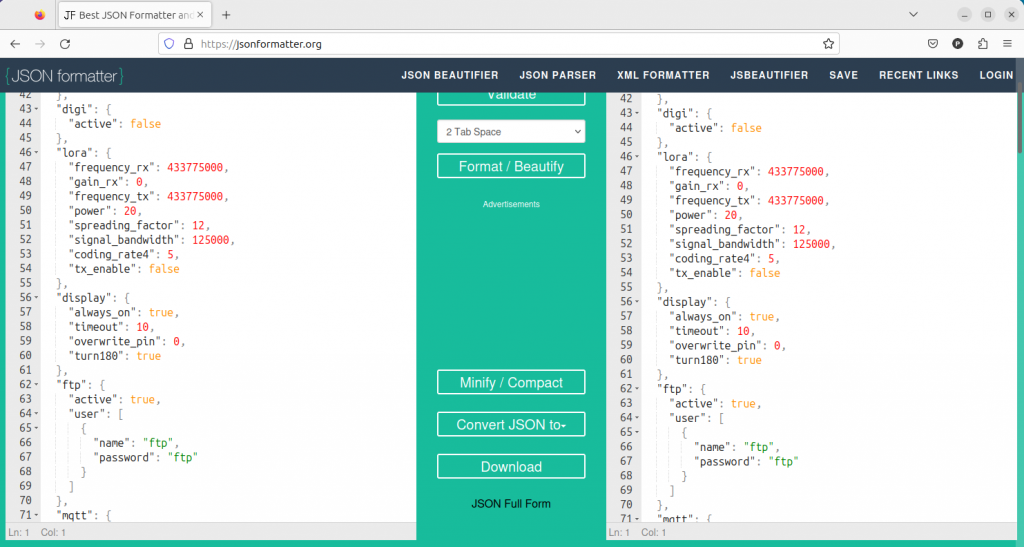Click the list all tabs chevron
The width and height of the screenshot is (1024, 547).
tap(913, 14)
